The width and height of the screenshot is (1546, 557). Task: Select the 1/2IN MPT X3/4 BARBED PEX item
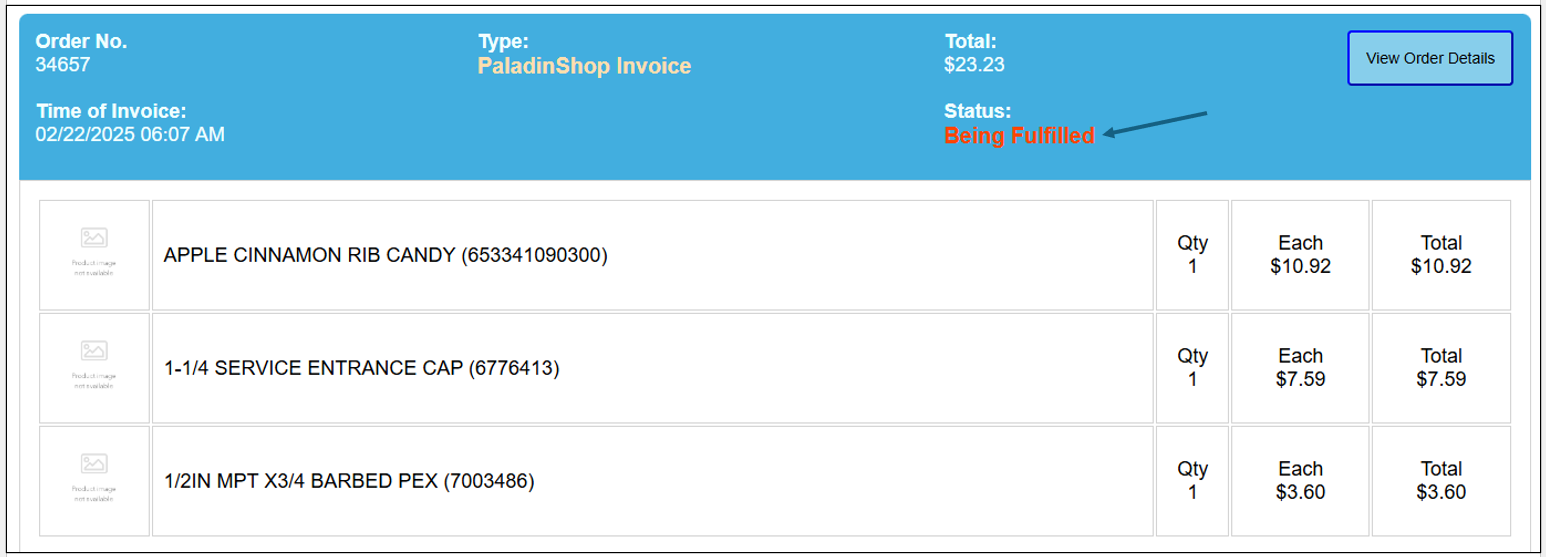click(x=349, y=482)
